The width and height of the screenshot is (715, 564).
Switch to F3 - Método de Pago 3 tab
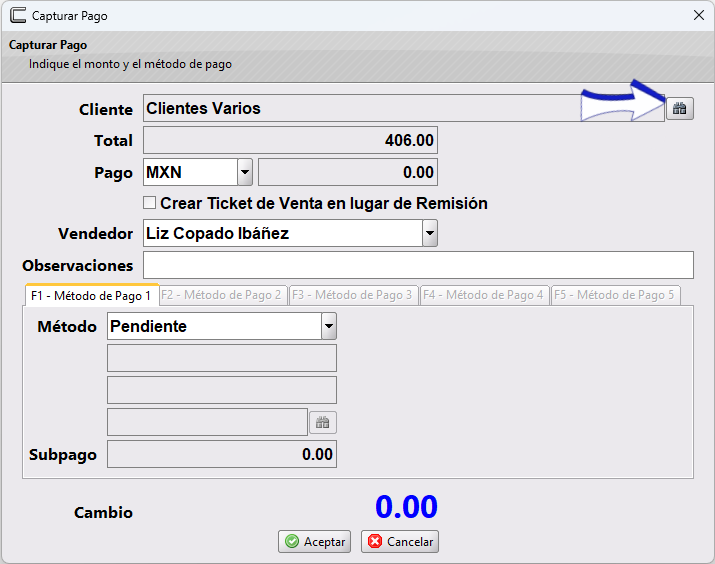coord(353,295)
